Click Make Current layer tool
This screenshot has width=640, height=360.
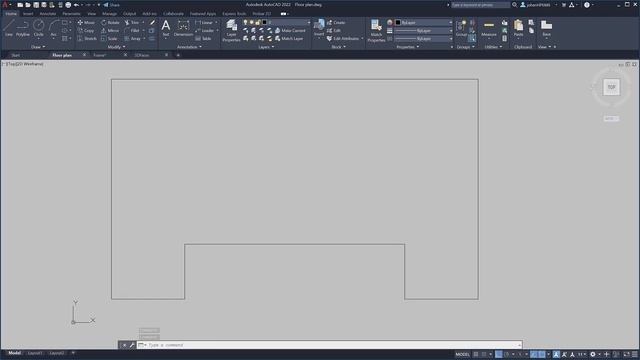290,31
